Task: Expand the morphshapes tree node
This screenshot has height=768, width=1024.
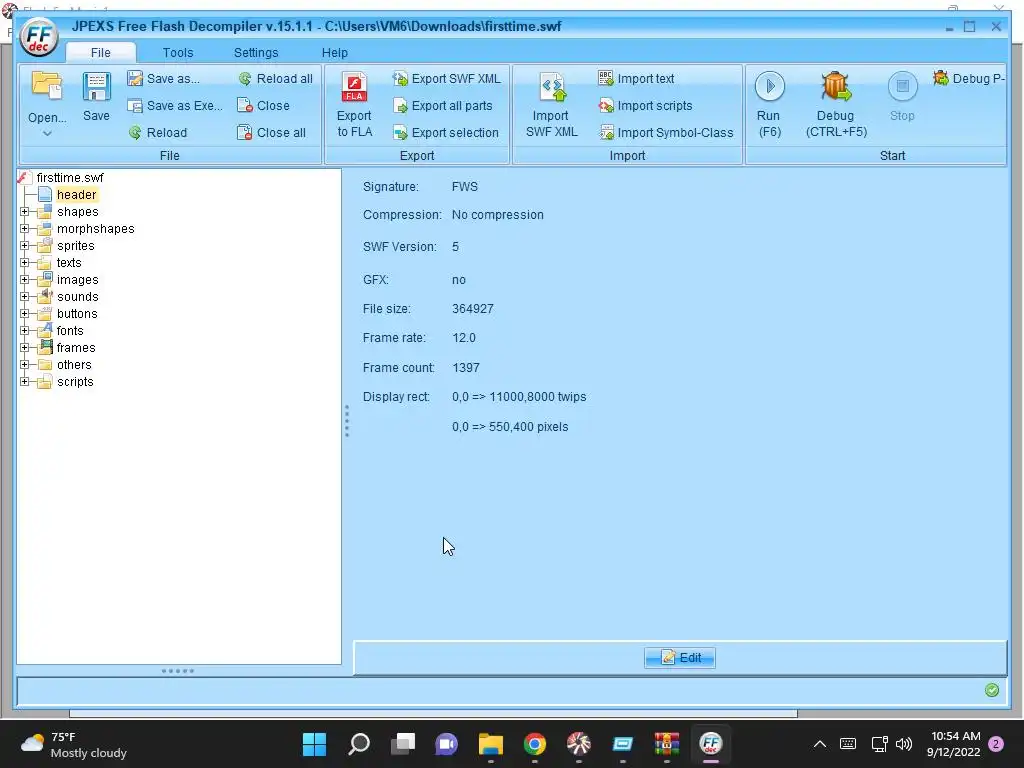Action: 25,229
